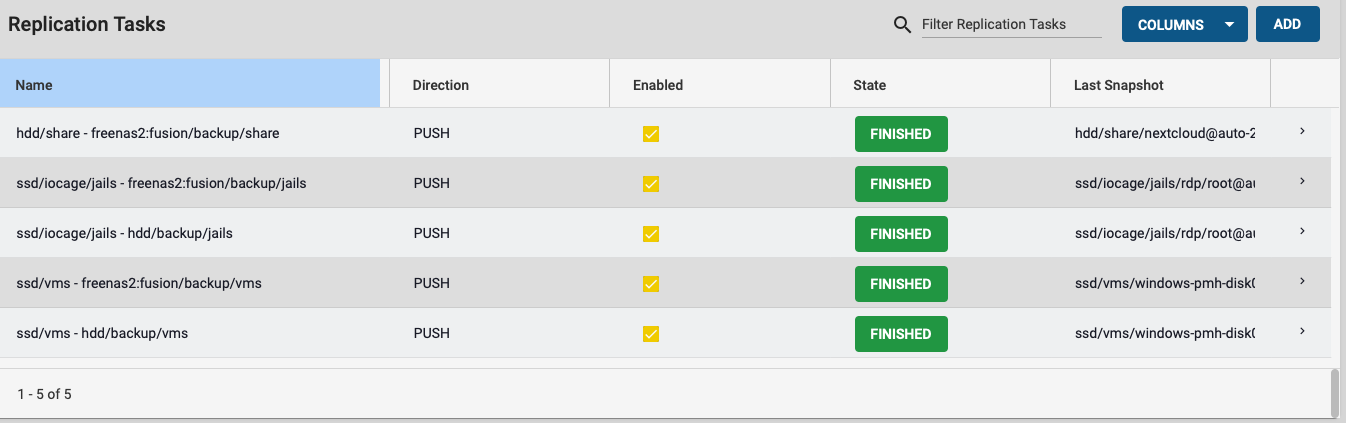The height and width of the screenshot is (423, 1346).
Task: Click the State column header
Action: click(x=870, y=85)
